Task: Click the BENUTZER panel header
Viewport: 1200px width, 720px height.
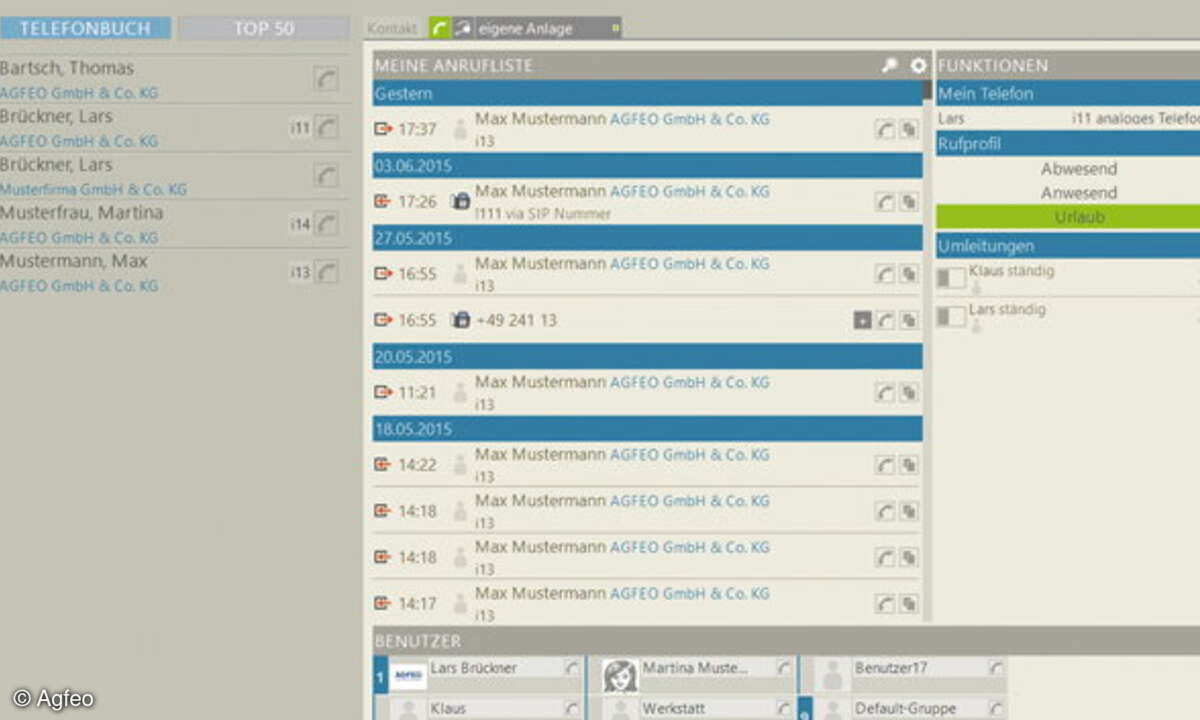Action: (786, 641)
